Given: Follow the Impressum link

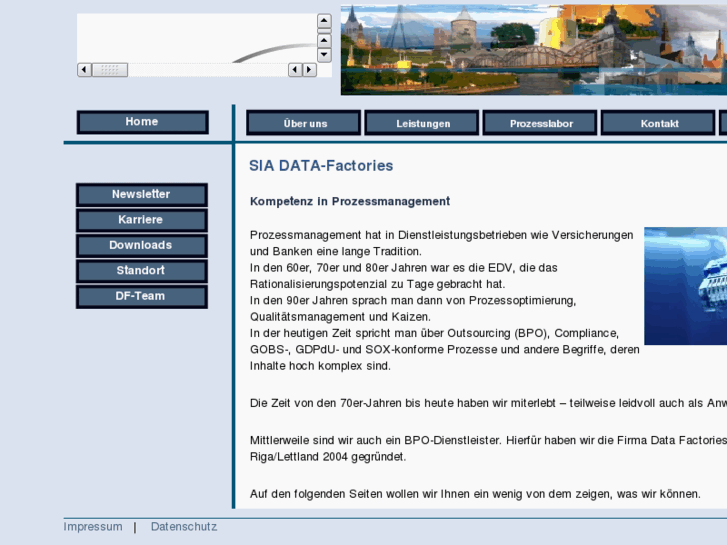Looking at the screenshot, I should (93, 527).
